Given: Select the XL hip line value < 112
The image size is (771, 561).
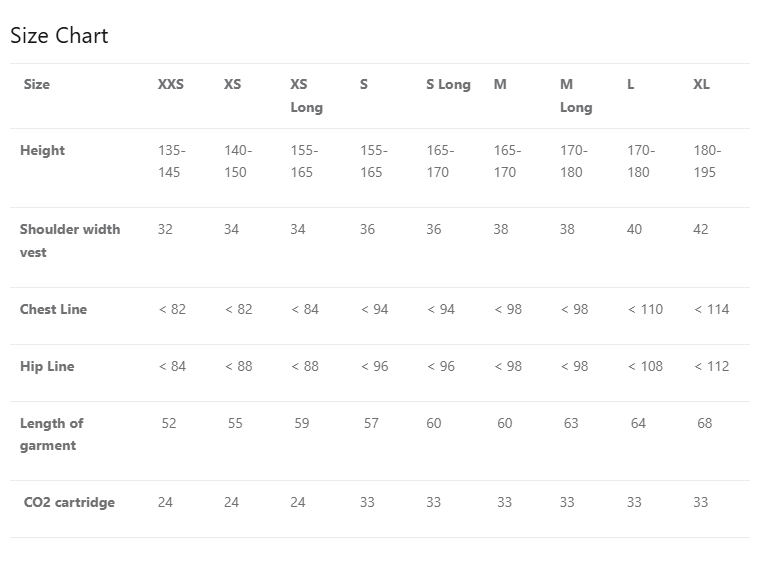Looking at the screenshot, I should (x=711, y=367).
